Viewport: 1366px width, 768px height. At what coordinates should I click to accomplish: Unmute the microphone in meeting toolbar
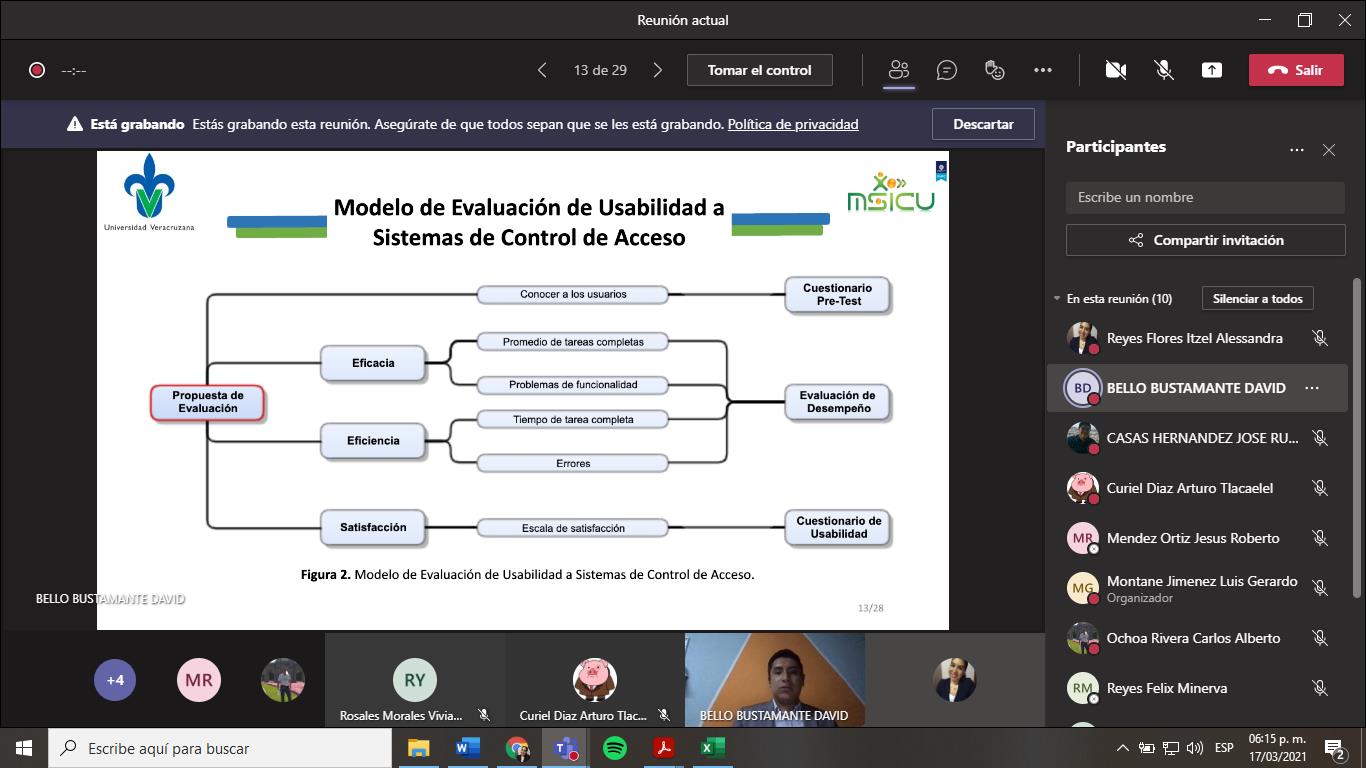click(1163, 70)
